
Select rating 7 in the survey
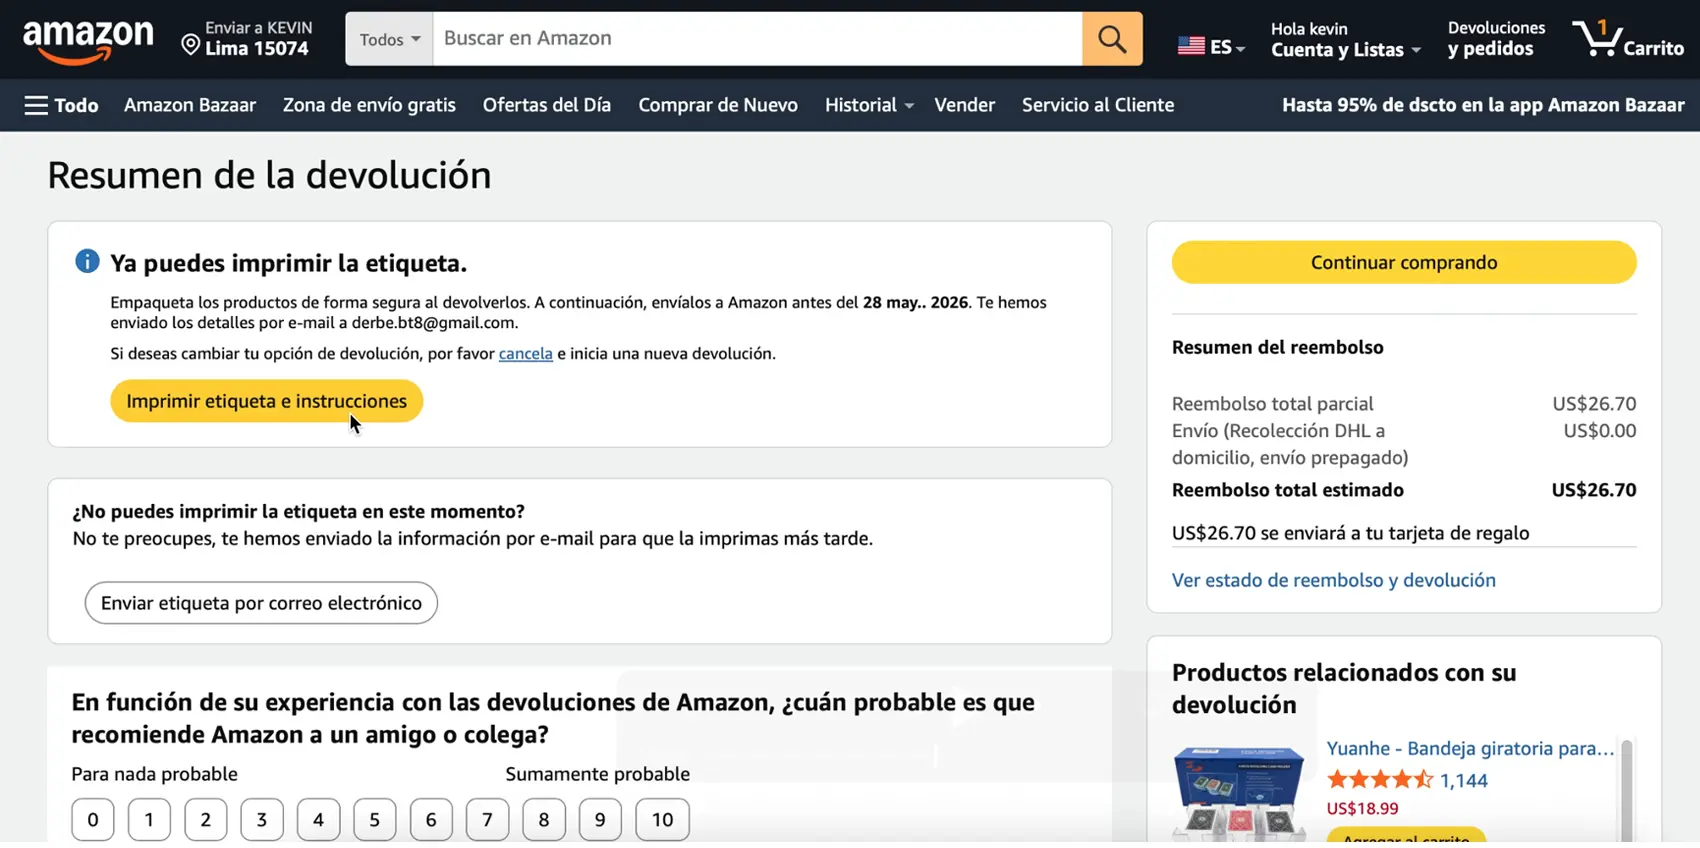(488, 820)
